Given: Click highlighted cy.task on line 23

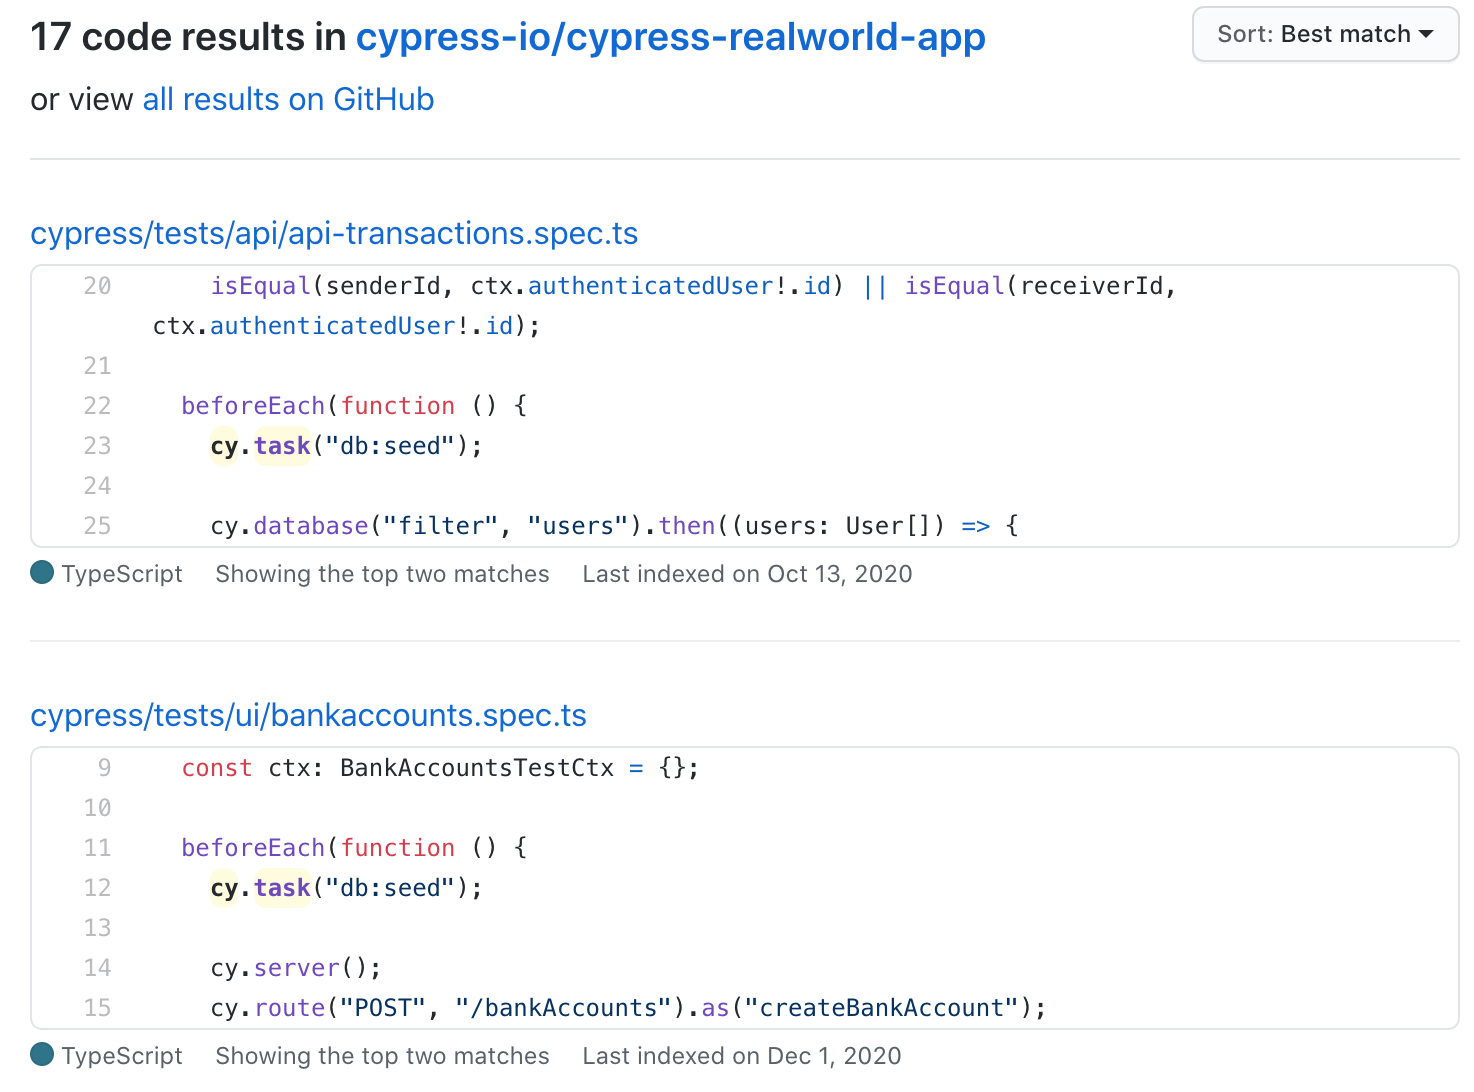Looking at the screenshot, I should click(x=260, y=446).
